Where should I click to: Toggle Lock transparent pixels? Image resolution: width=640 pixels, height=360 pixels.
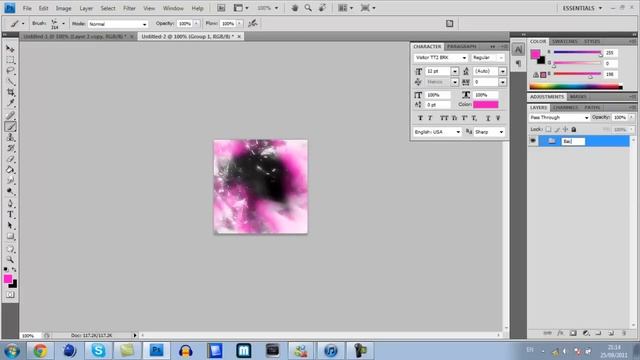click(548, 129)
